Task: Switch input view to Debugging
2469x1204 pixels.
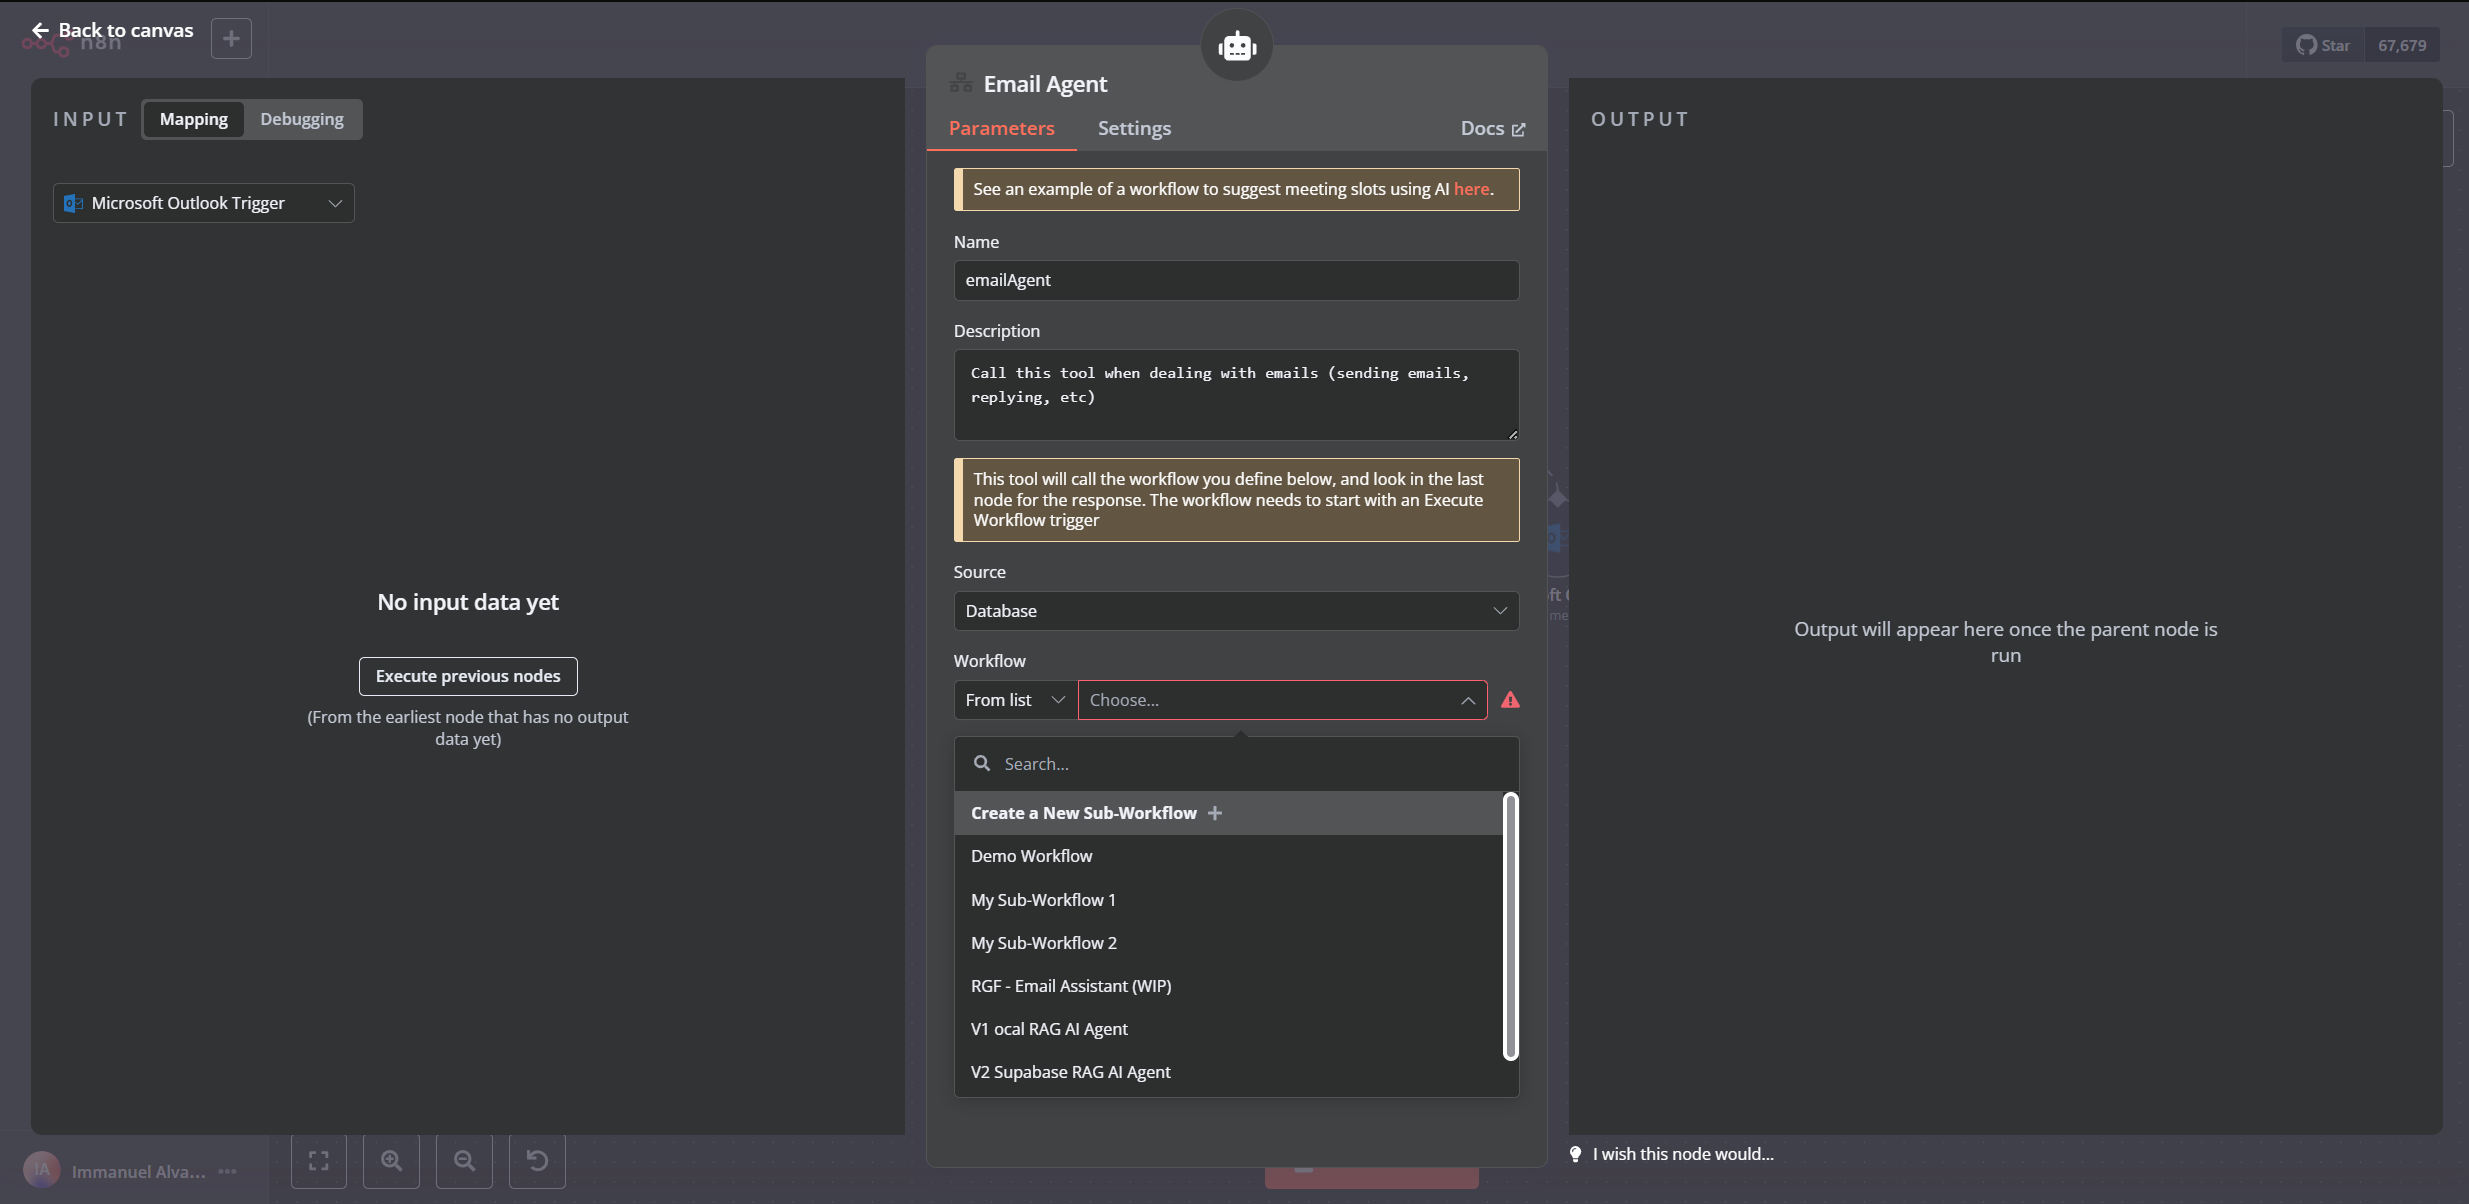Action: (301, 119)
